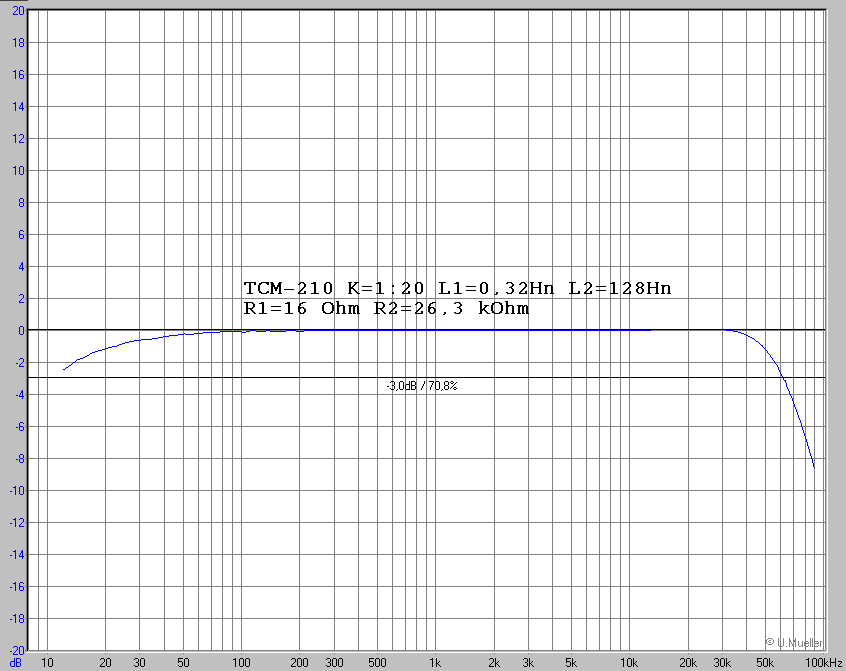Screen dimensions: 846x671
Task: Select the -18 label on the dB axis
Action: click(x=17, y=619)
